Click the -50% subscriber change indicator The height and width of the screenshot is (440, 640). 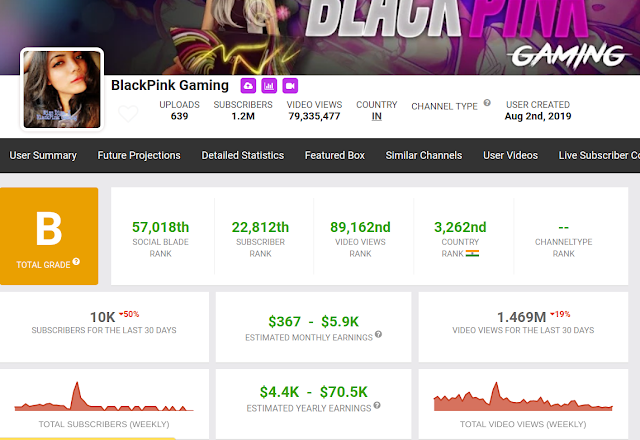tap(129, 314)
